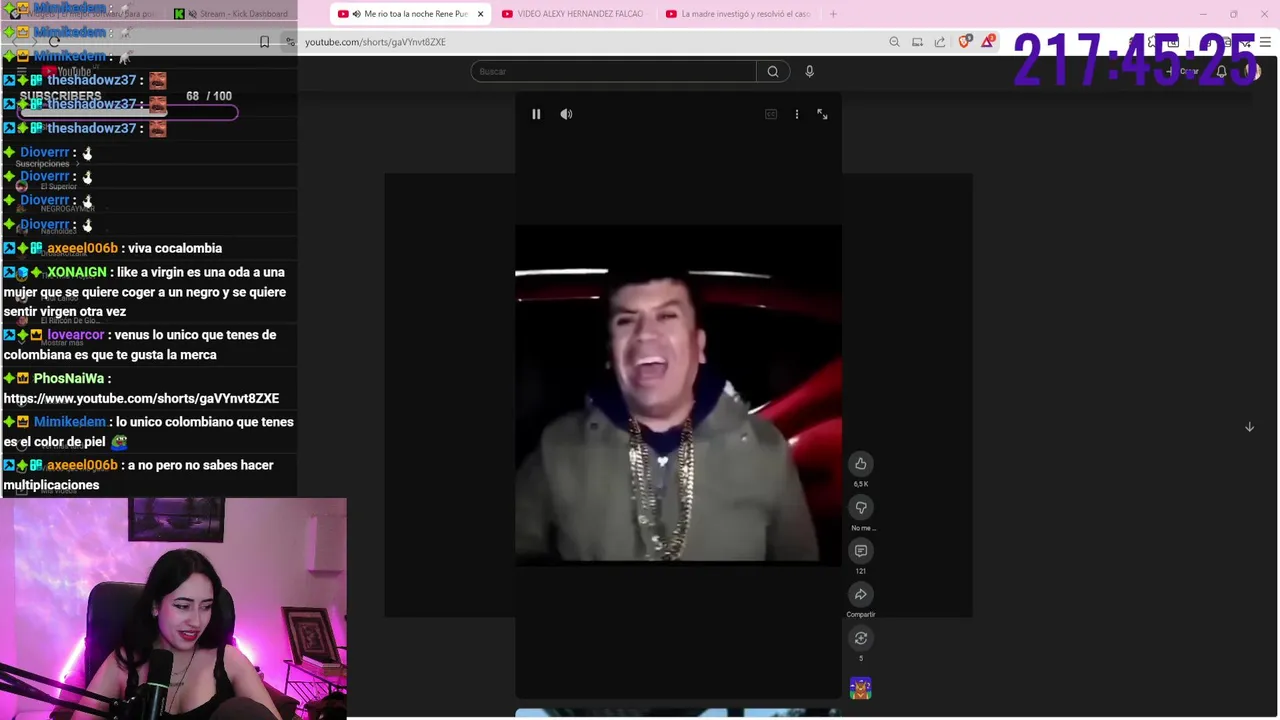Open the remix option below Compartir

pyautogui.click(x=861, y=638)
